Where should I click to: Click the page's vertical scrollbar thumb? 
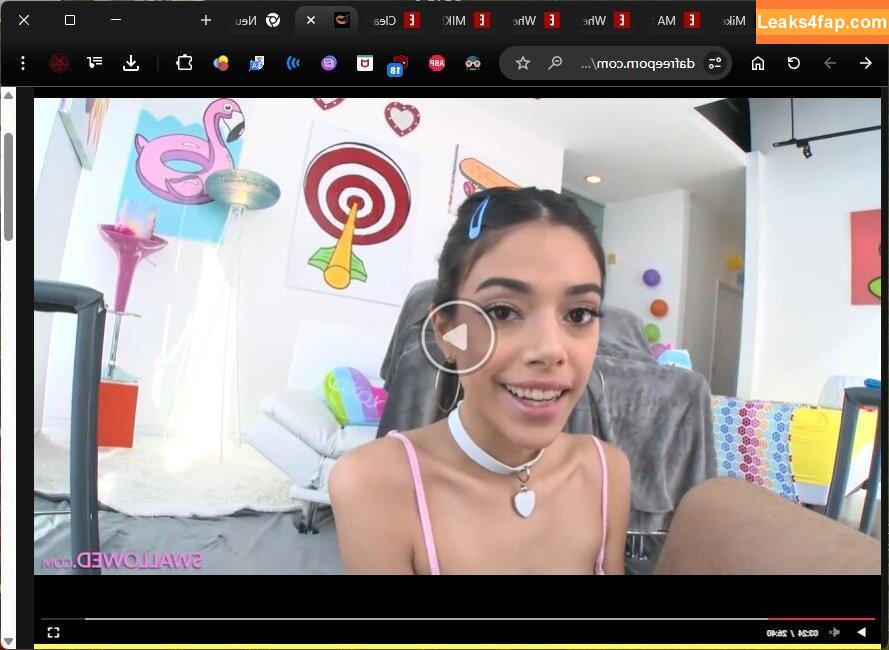(x=9, y=185)
